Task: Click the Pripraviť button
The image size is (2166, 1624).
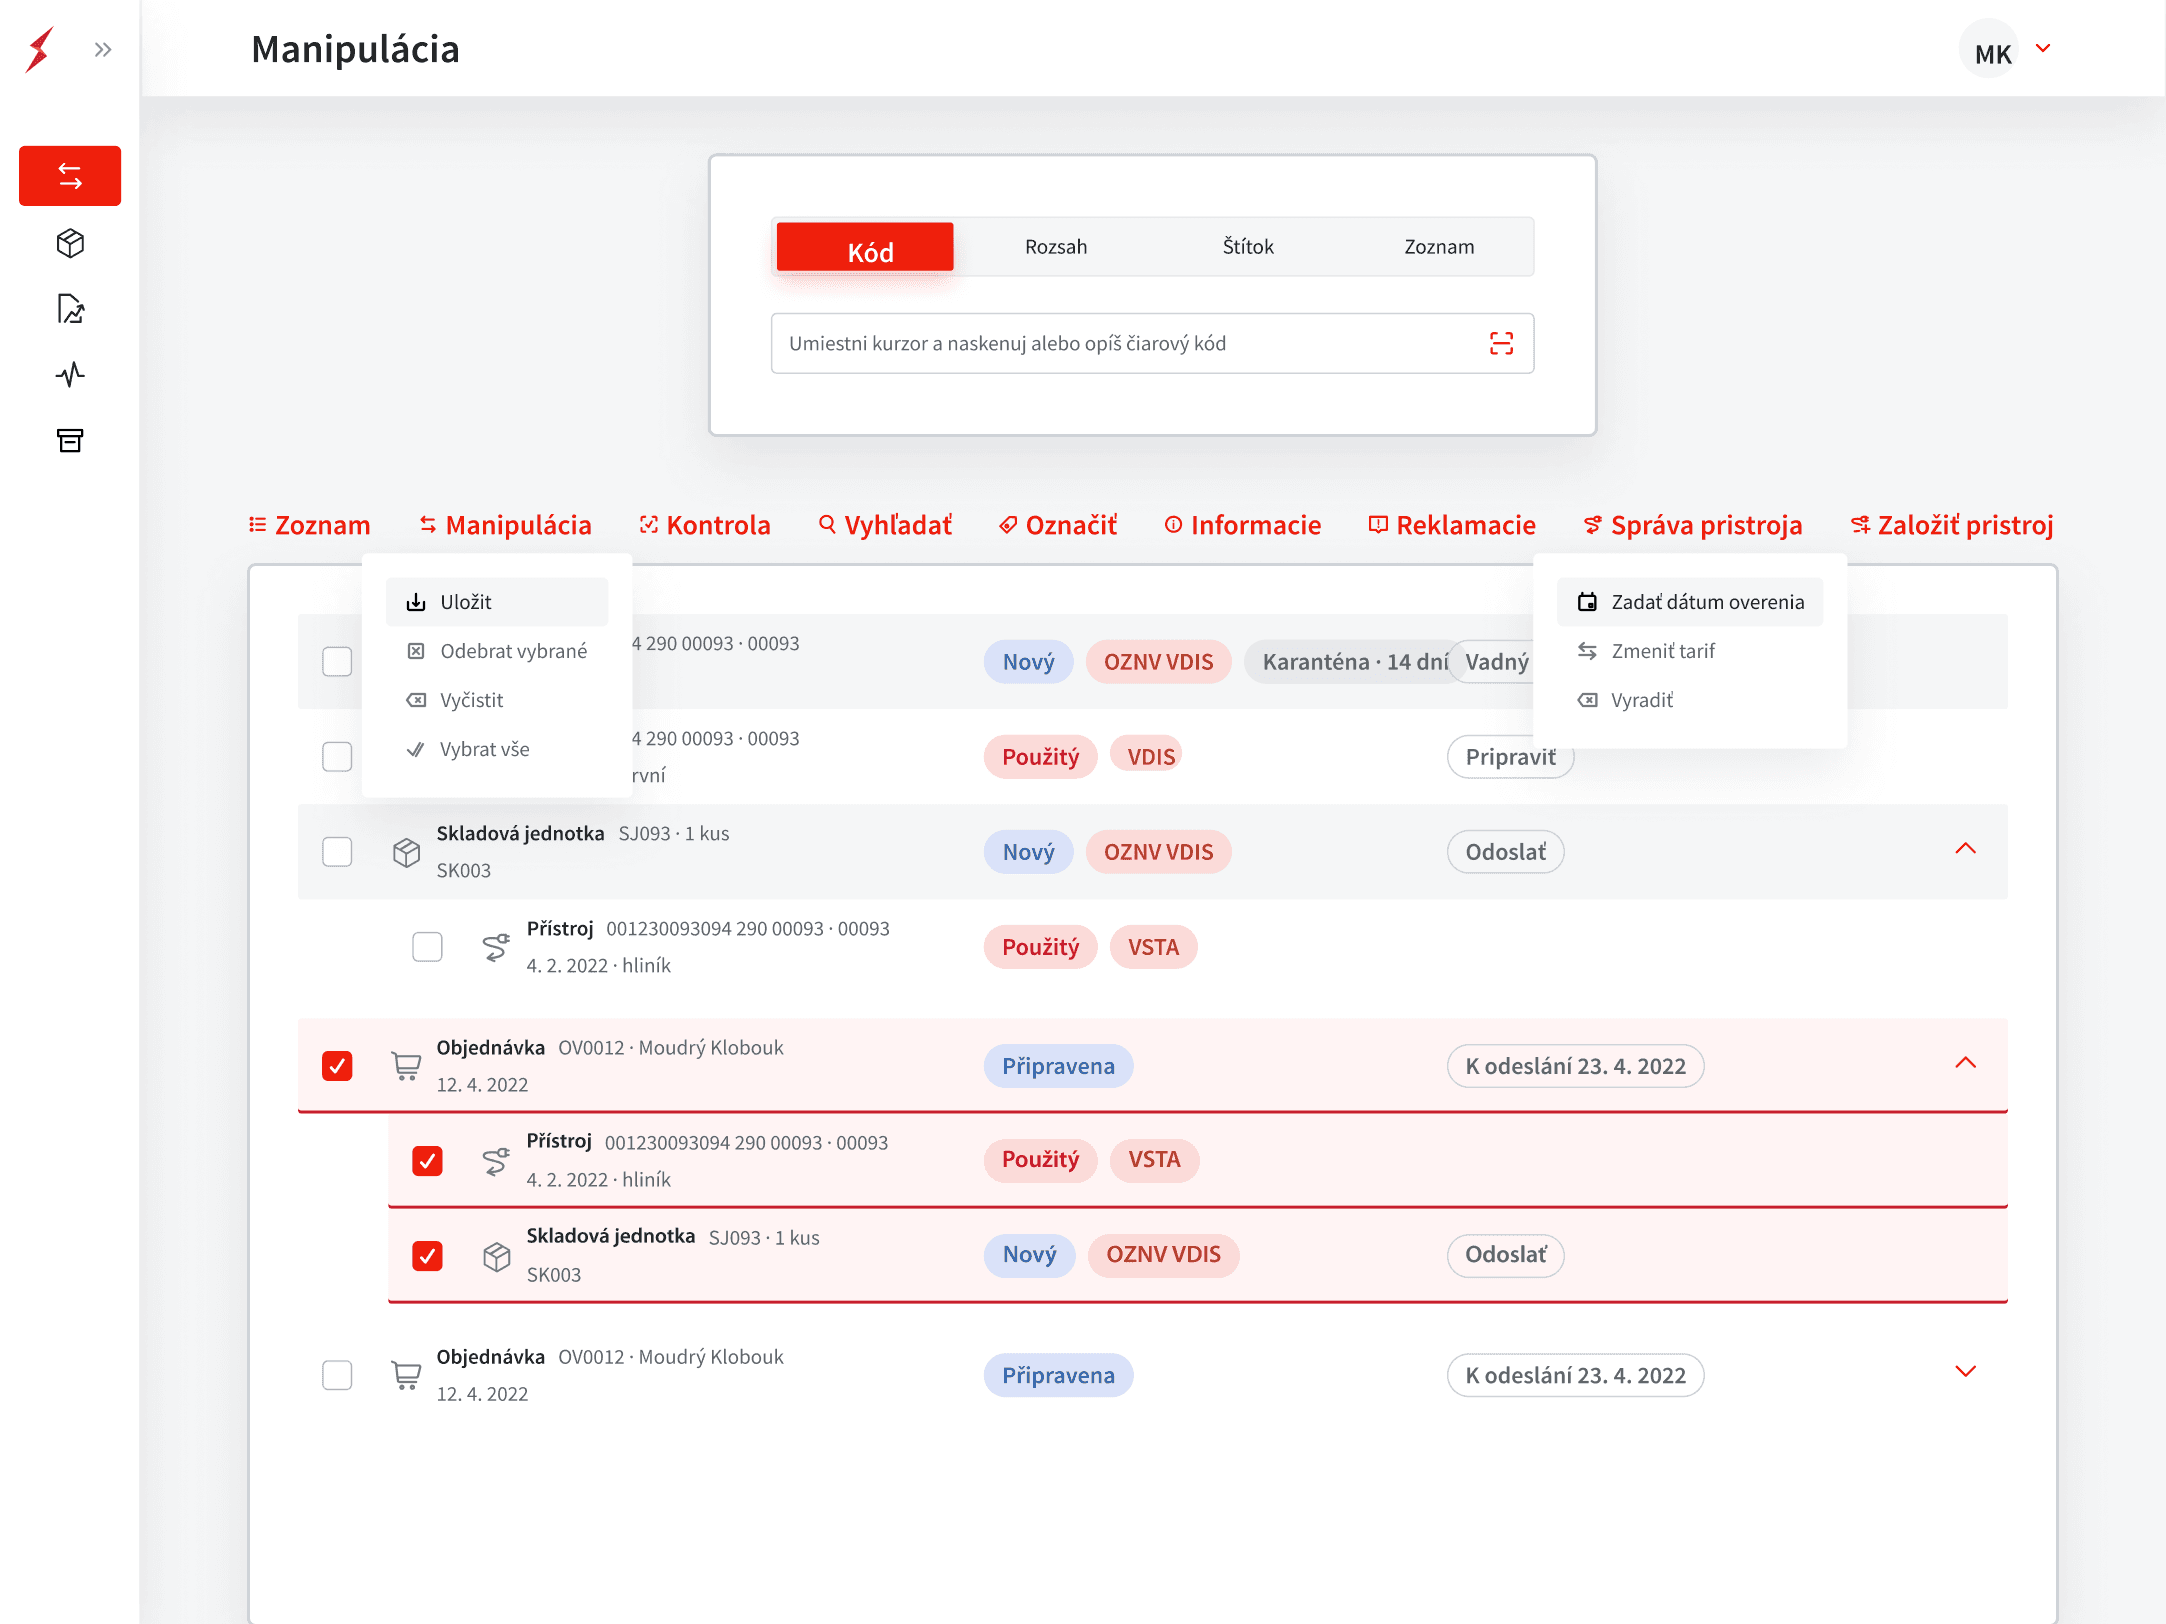Action: [1510, 757]
